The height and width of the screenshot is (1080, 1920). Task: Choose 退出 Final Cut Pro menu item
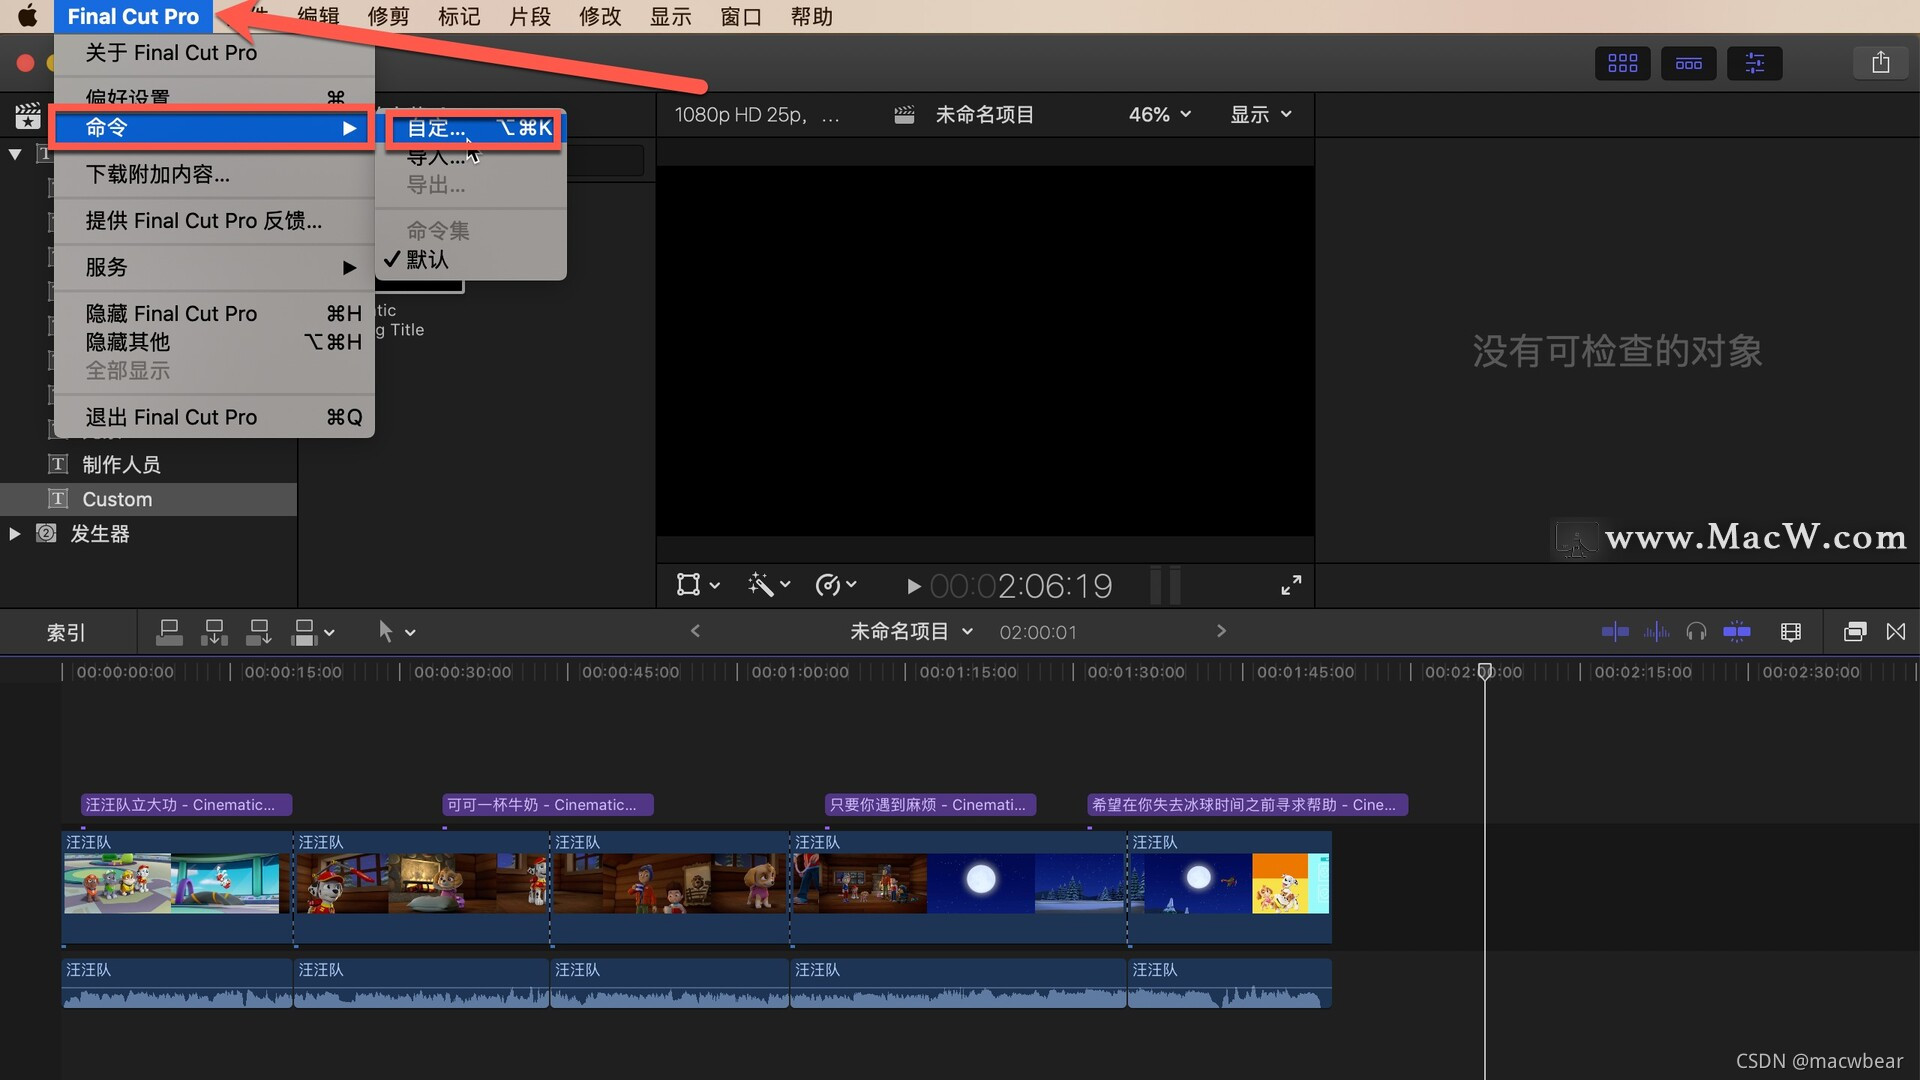(171, 417)
